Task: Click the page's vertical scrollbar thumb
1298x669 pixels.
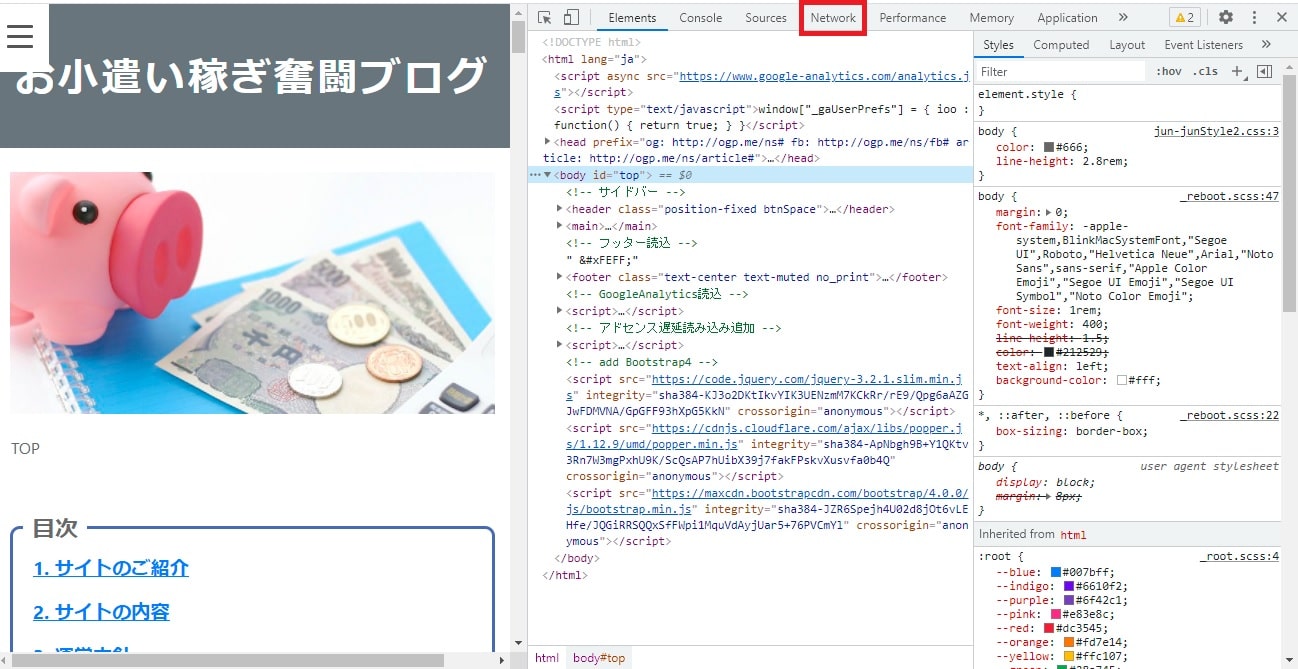Action: coord(518,38)
